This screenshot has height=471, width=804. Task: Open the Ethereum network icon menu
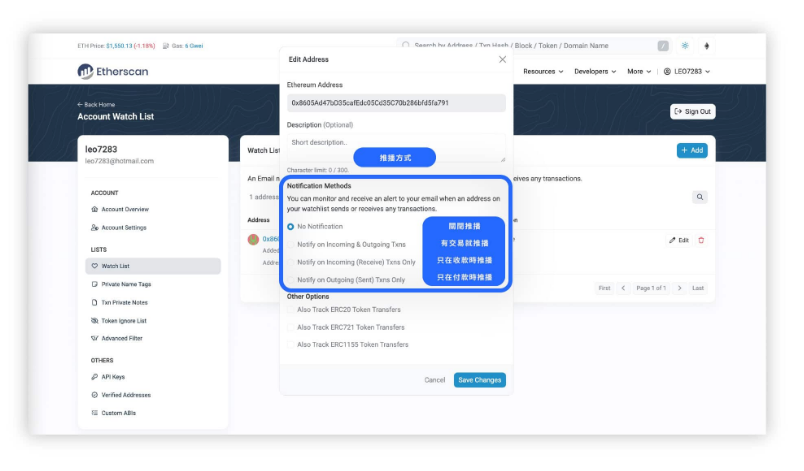(x=707, y=46)
